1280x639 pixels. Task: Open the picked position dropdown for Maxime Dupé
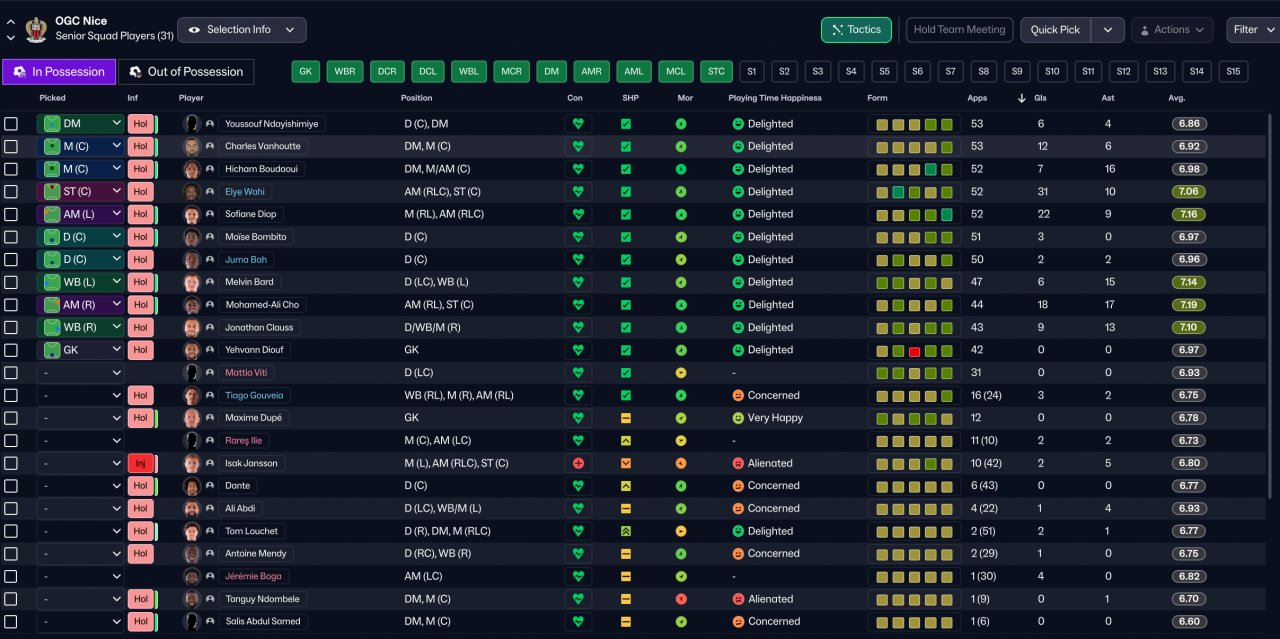(x=80, y=418)
